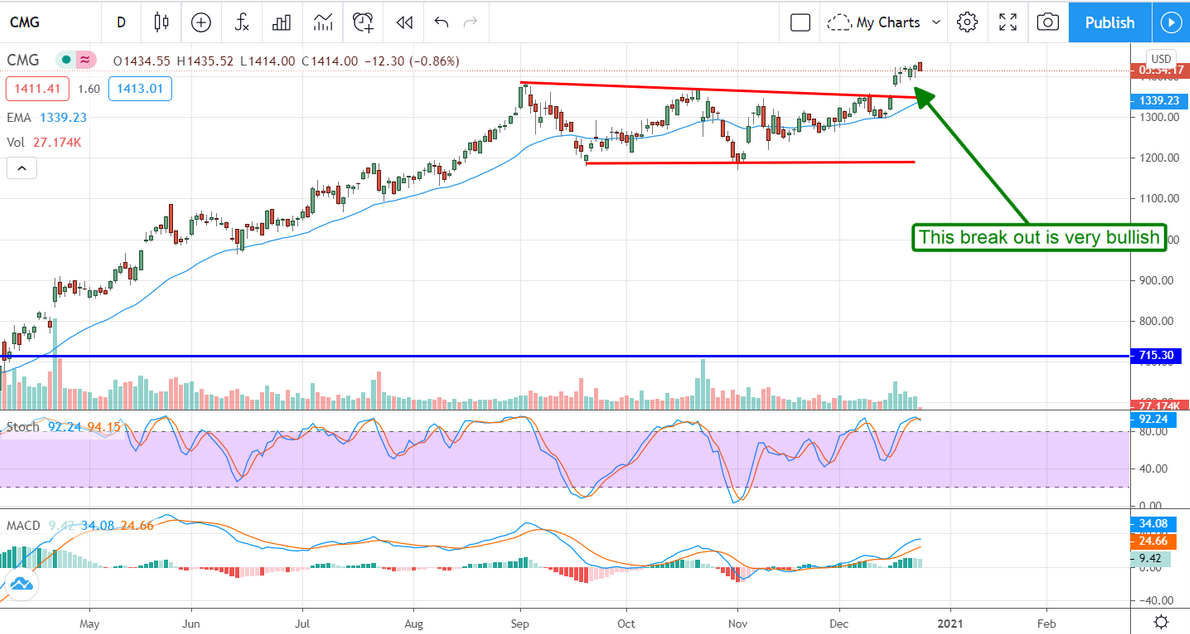Viewport: 1190px width, 634px height.
Task: Create an alert with the alarm clock icon
Action: tap(364, 23)
